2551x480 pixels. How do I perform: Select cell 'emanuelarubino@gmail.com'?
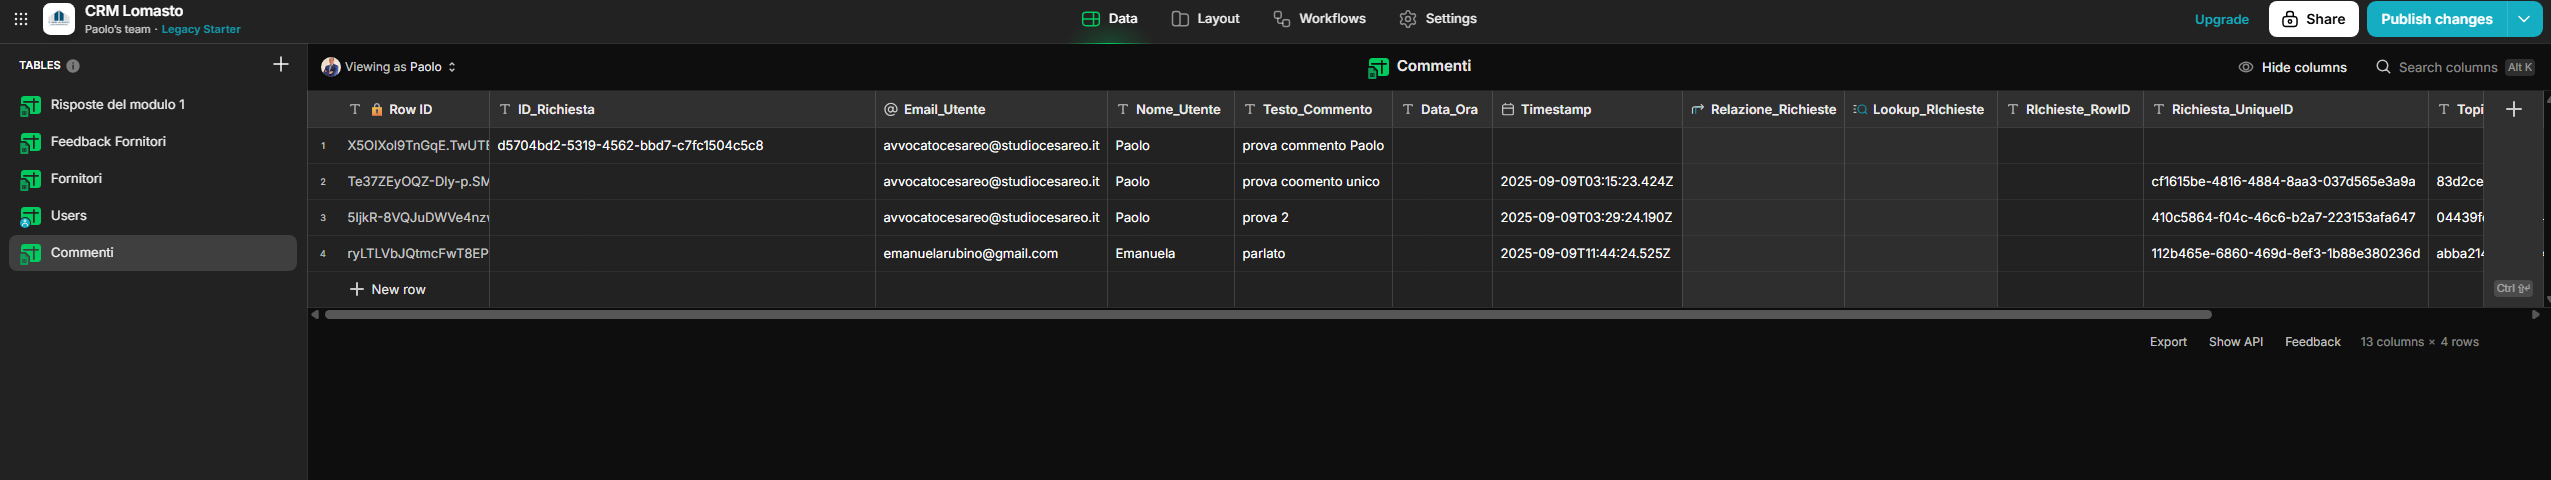[991, 254]
